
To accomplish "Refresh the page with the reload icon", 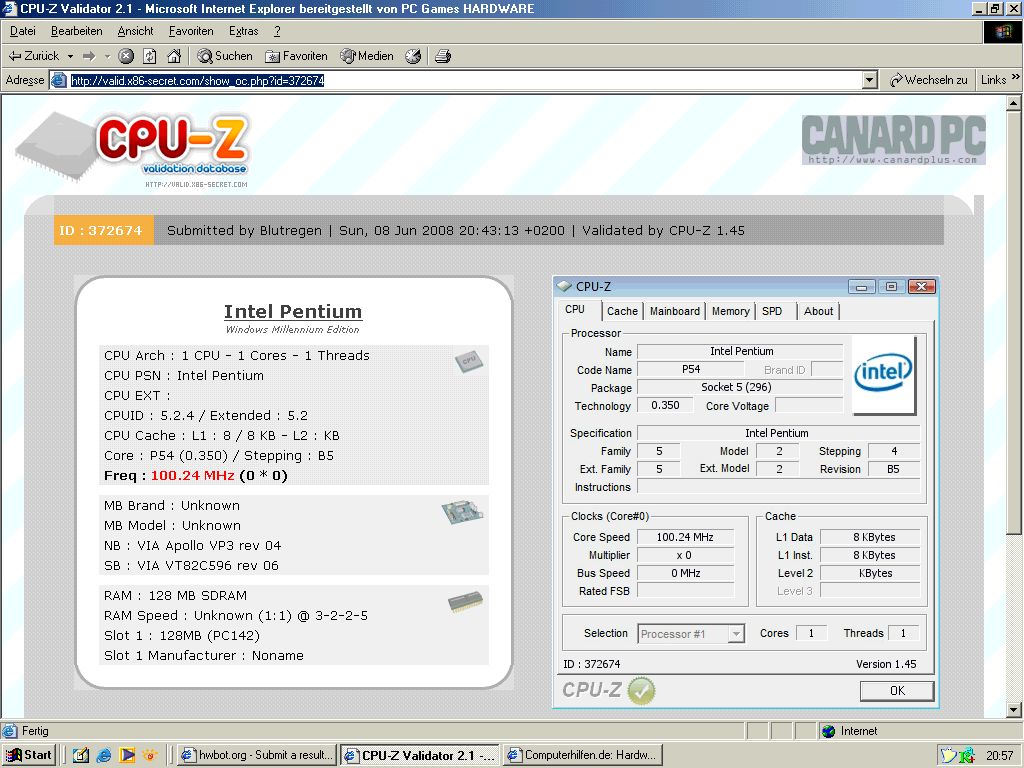I will pyautogui.click(x=150, y=56).
